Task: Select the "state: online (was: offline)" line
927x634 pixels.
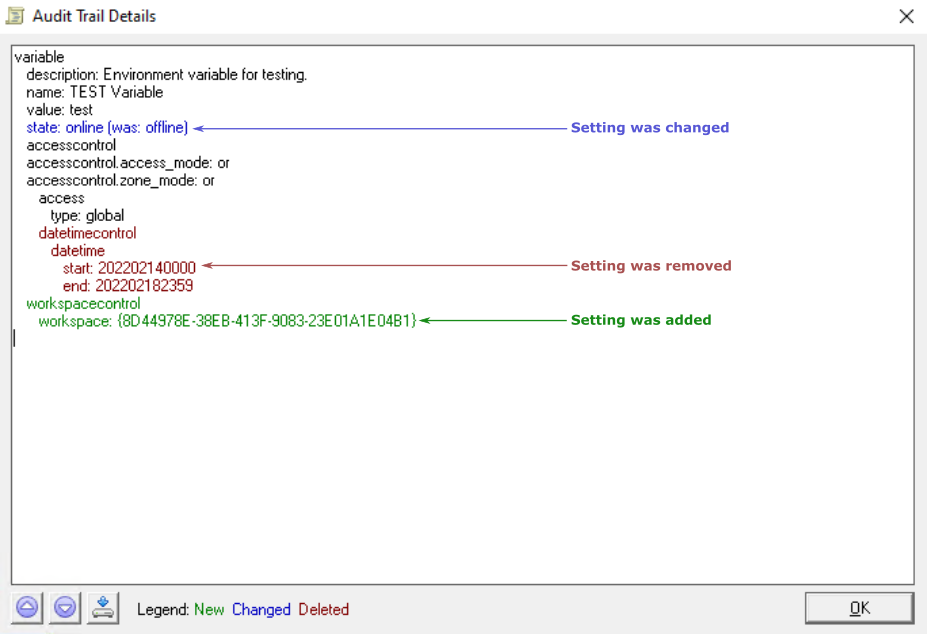Action: click(106, 127)
